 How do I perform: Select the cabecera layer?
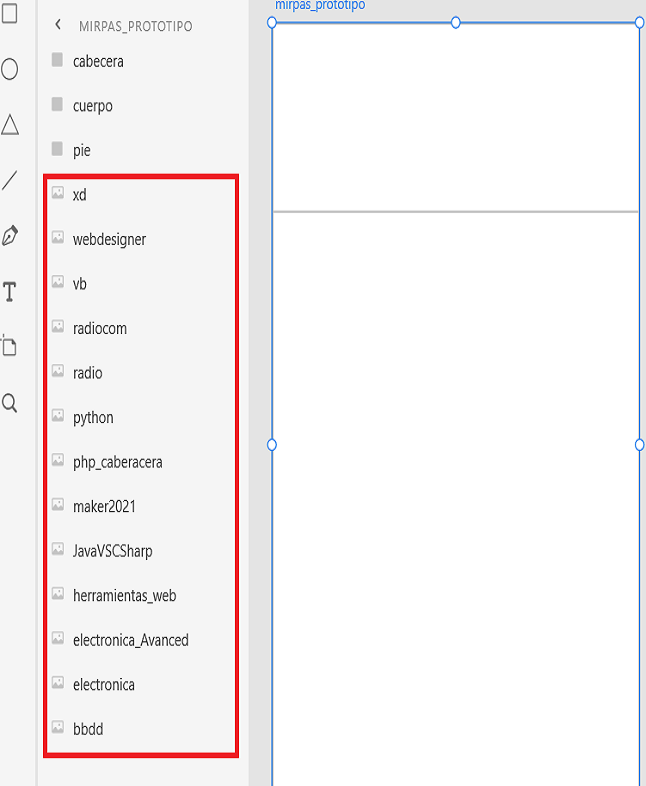(x=98, y=61)
